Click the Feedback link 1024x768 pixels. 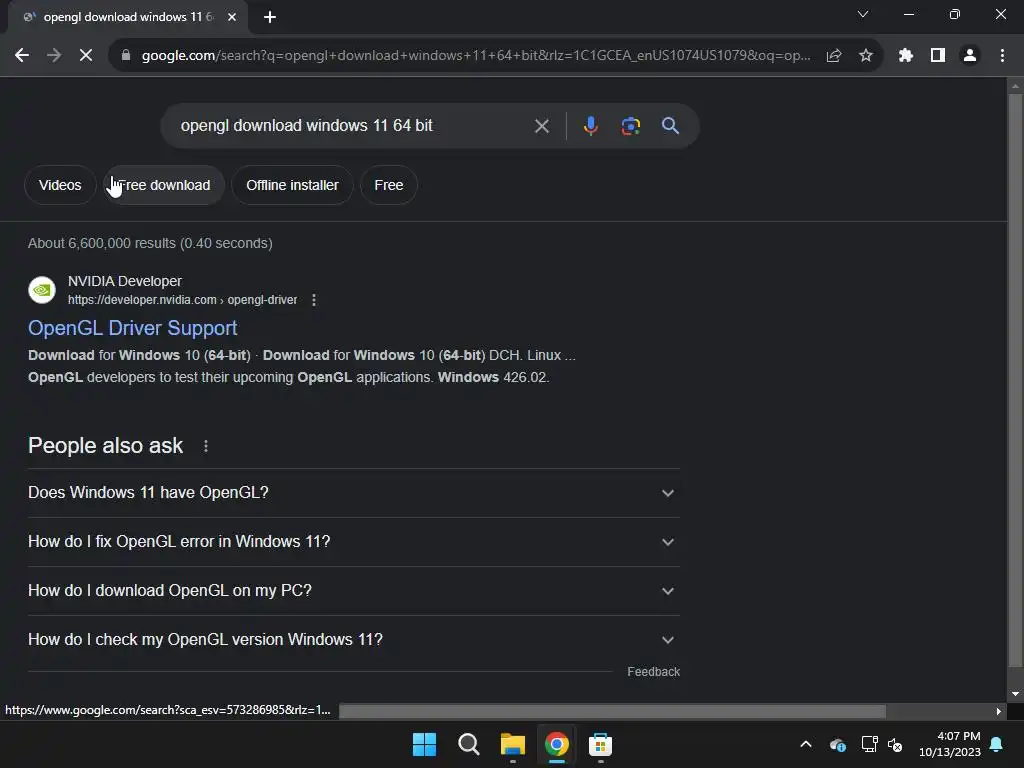pos(653,672)
